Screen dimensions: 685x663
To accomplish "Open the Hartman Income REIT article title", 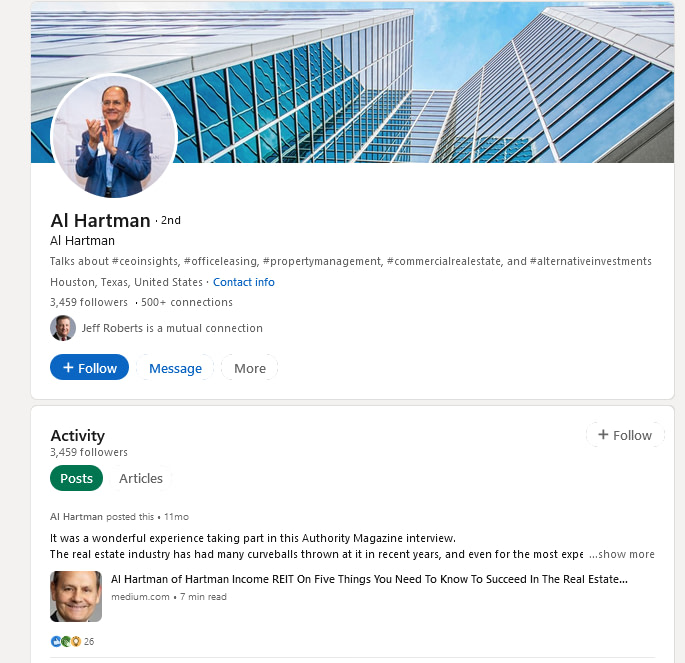I will coord(369,579).
